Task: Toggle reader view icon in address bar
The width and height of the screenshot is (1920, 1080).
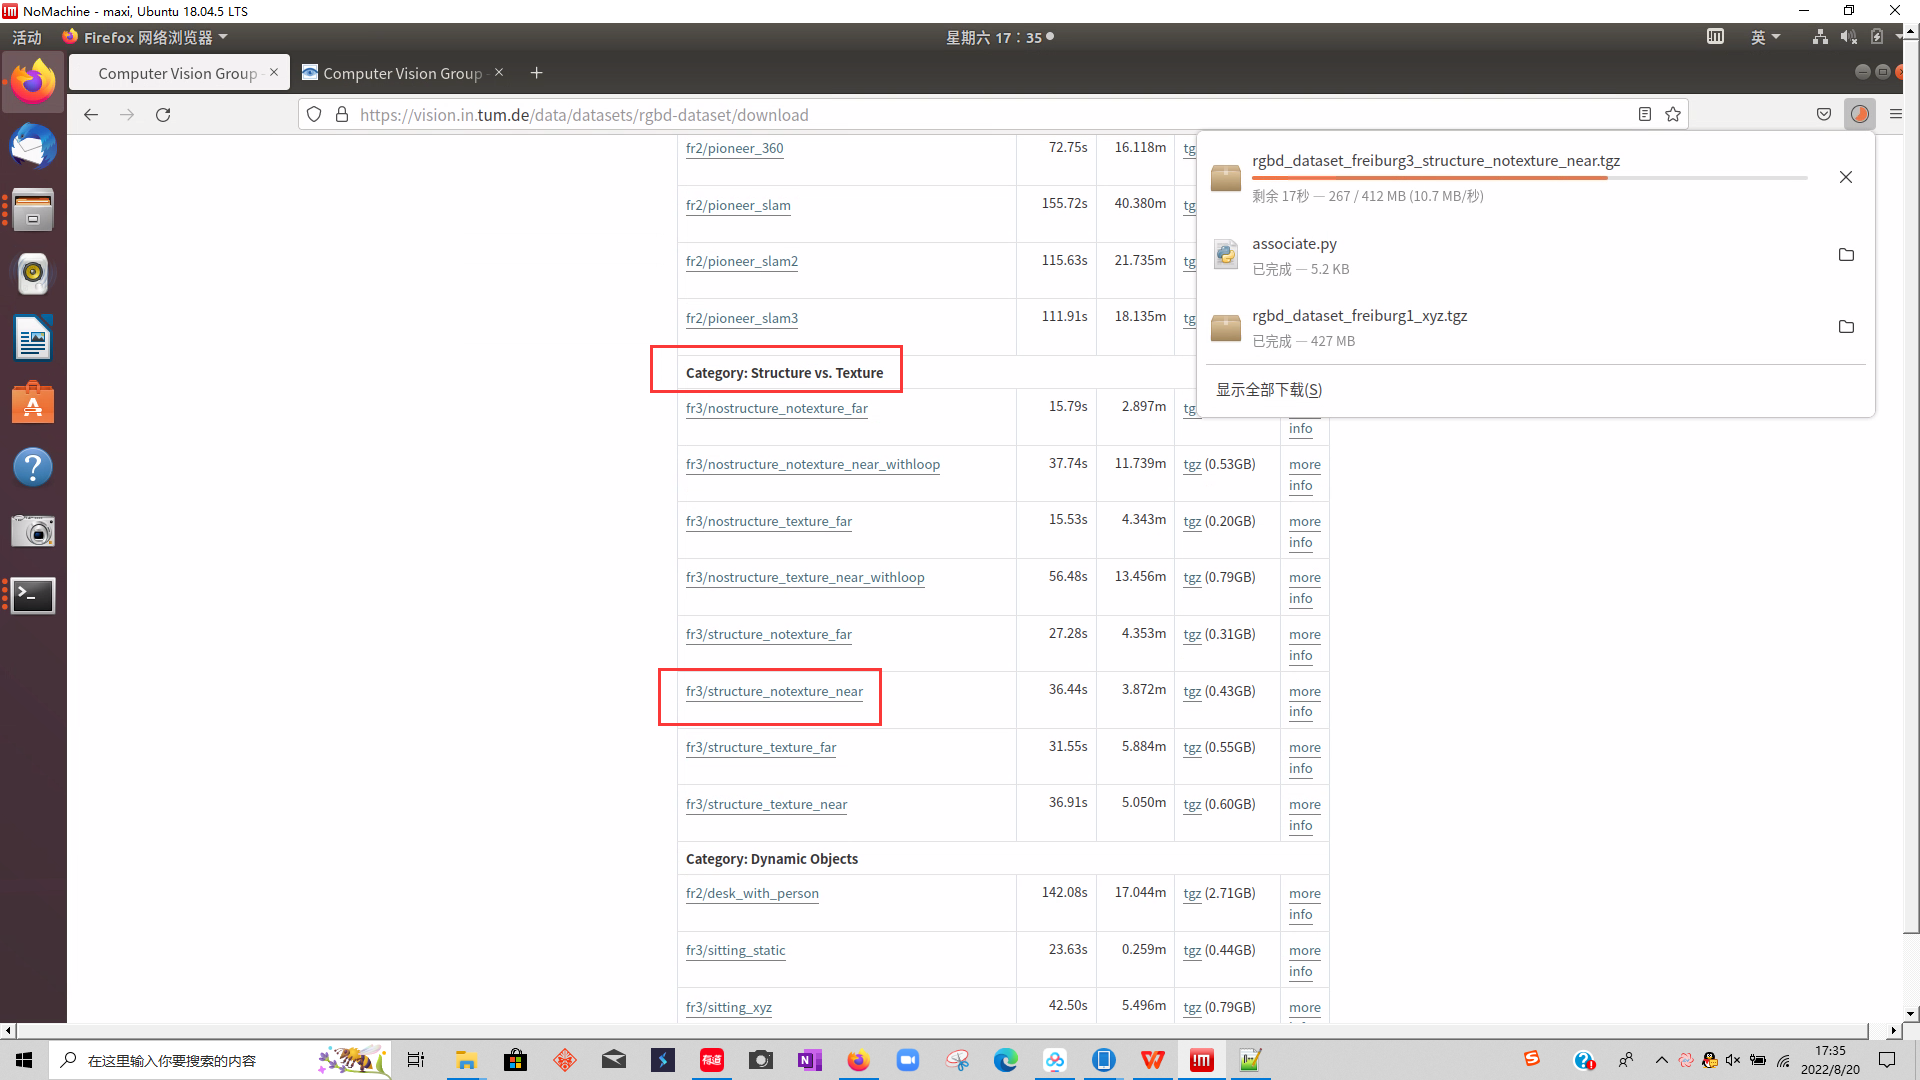Action: (1645, 115)
